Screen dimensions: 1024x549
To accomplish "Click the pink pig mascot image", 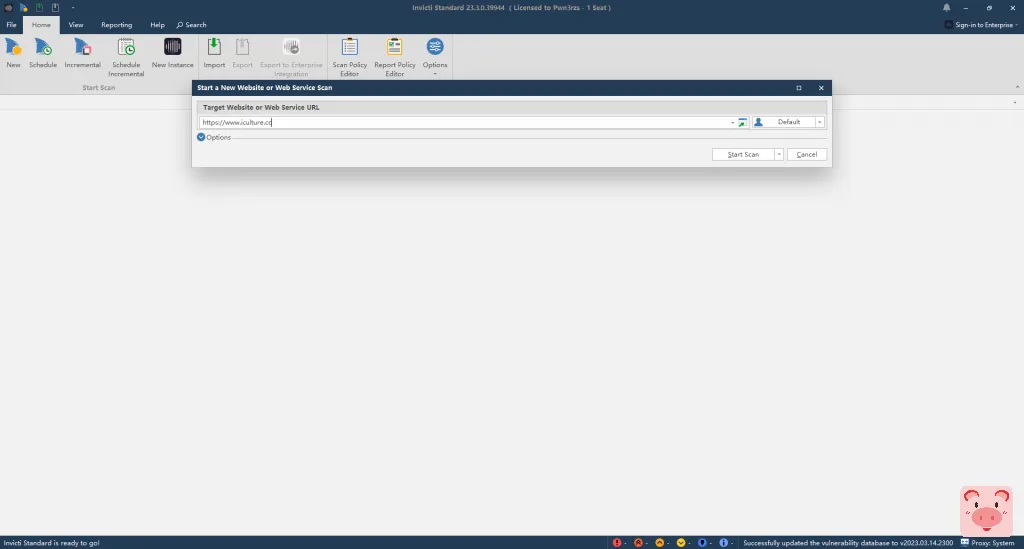I will point(986,510).
